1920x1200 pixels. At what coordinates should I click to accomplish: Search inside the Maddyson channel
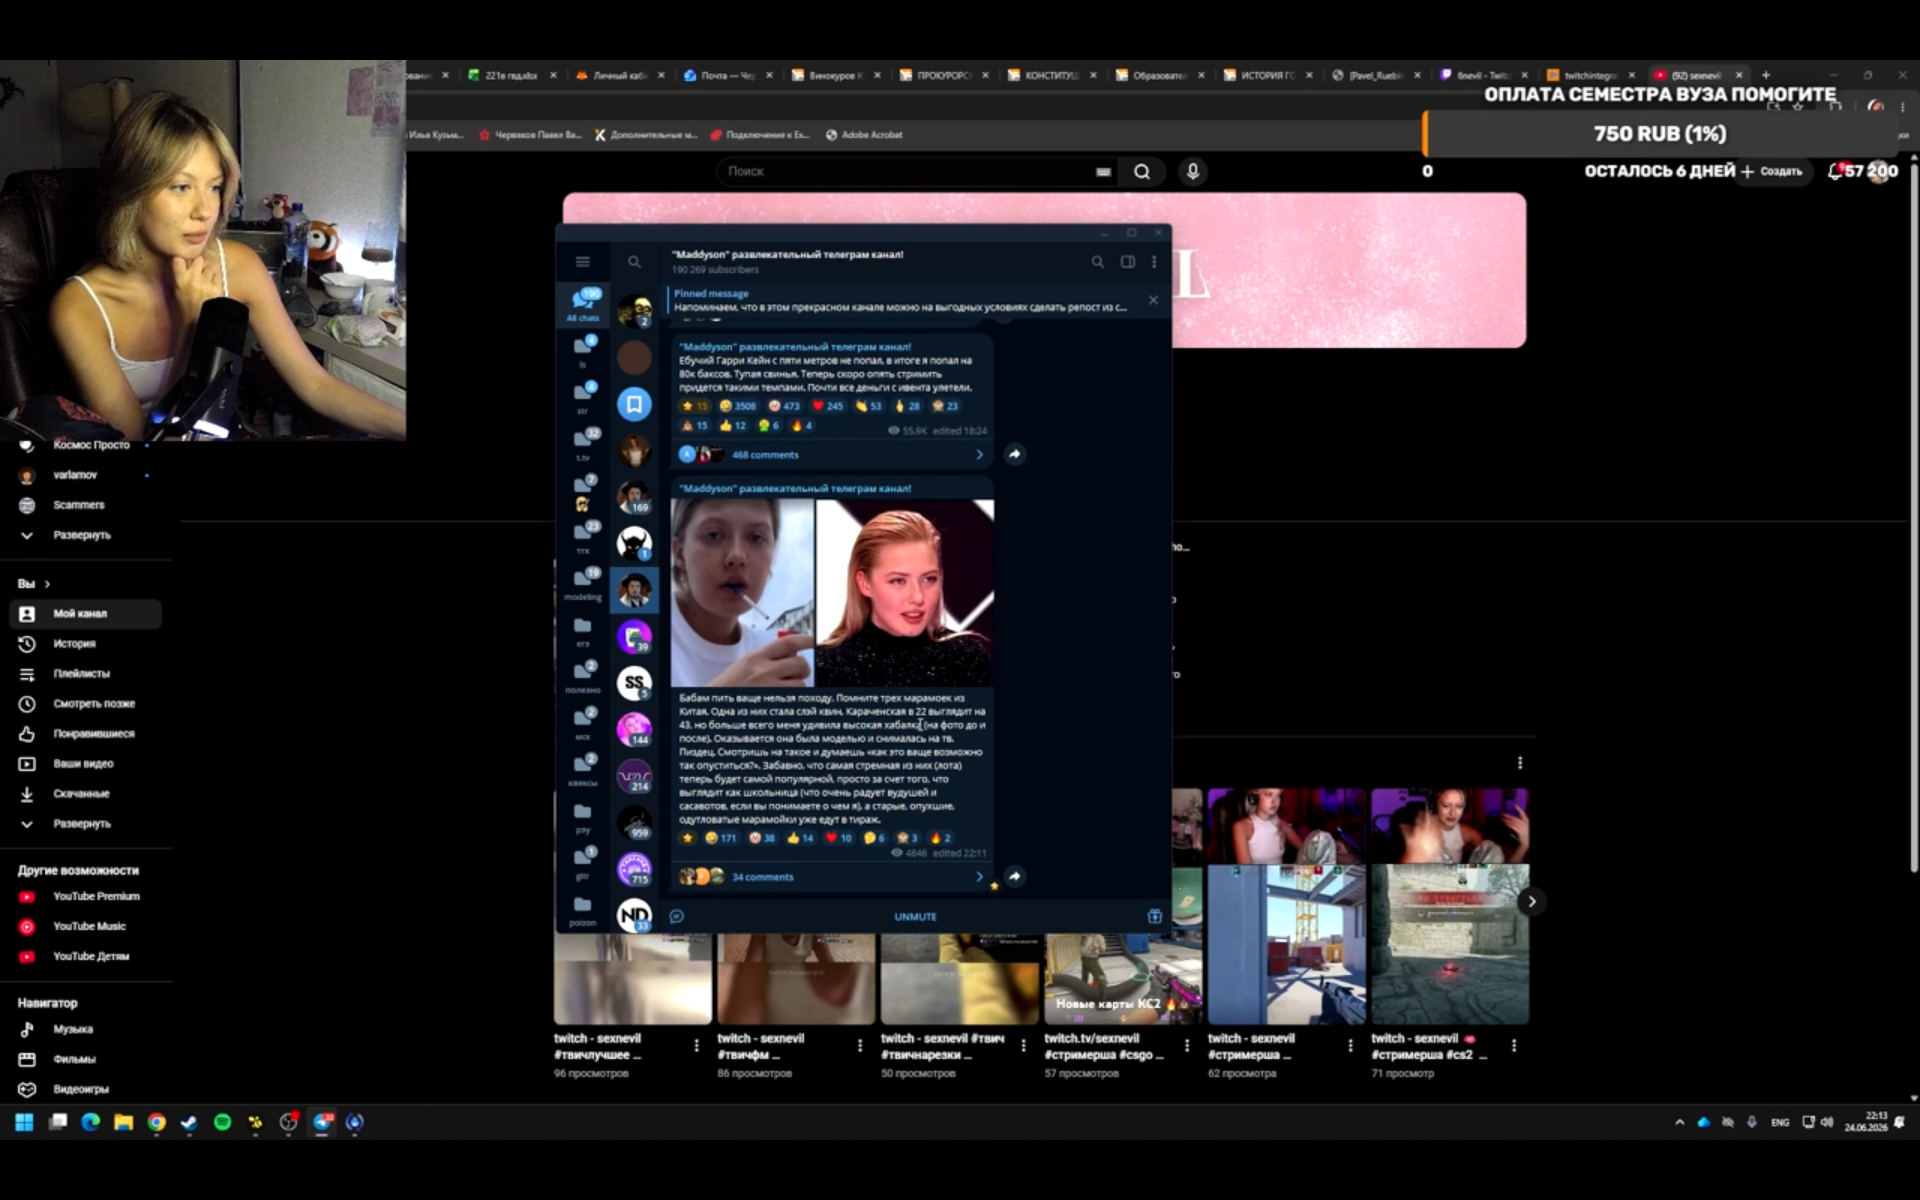tap(1097, 262)
